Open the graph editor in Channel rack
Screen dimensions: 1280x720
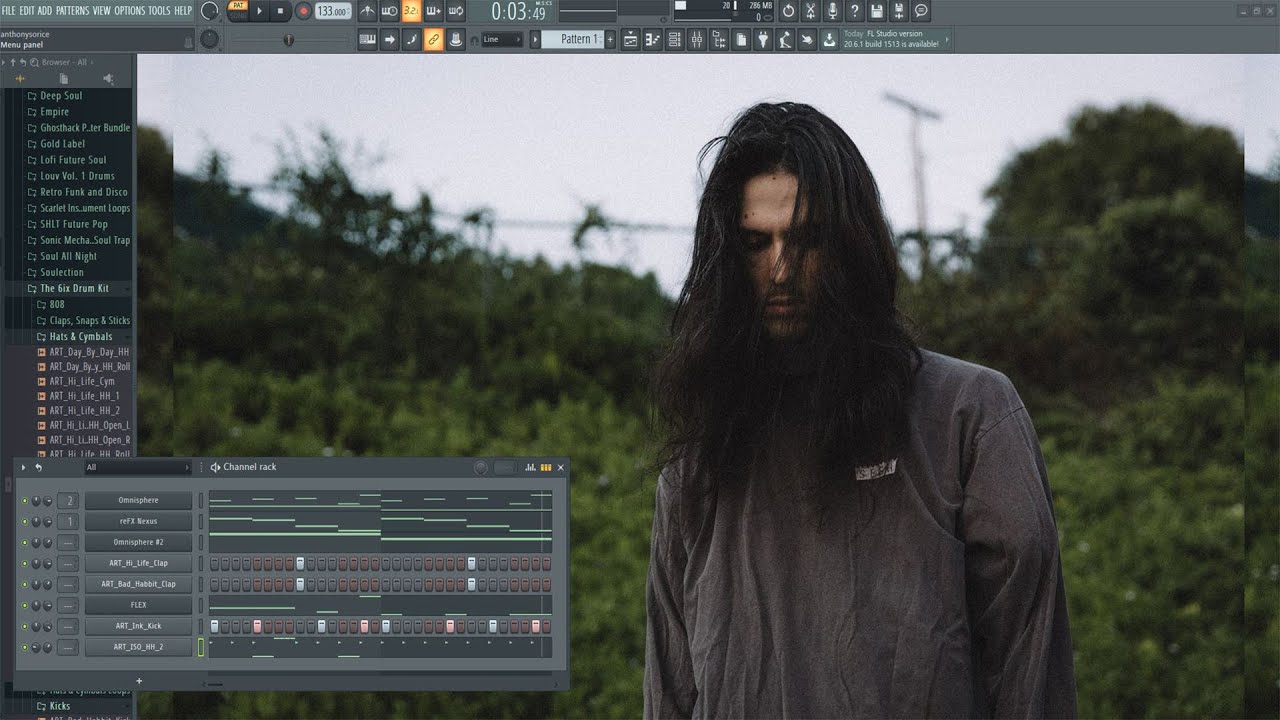point(530,467)
